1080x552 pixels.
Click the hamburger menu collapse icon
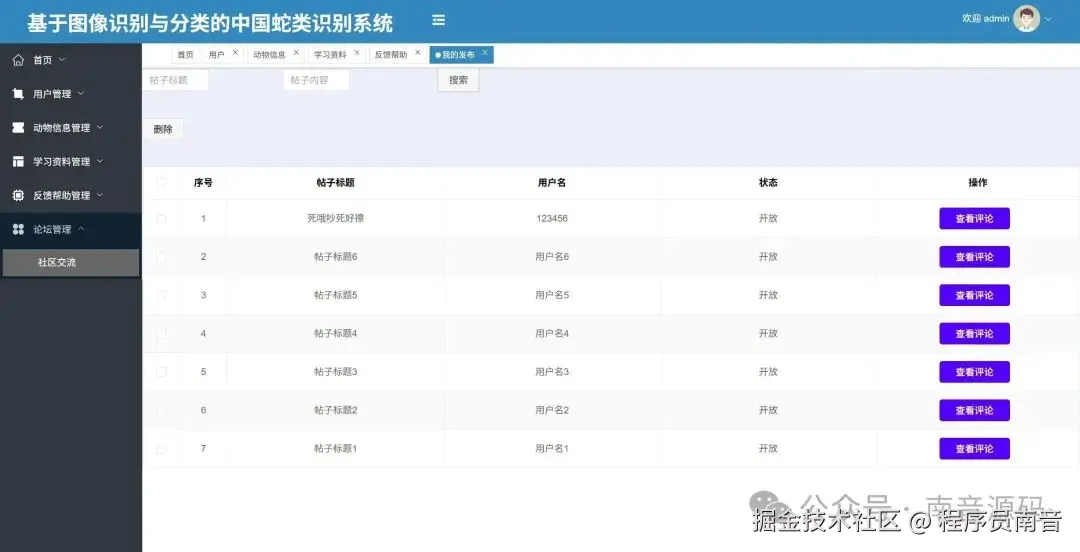tap(438, 20)
